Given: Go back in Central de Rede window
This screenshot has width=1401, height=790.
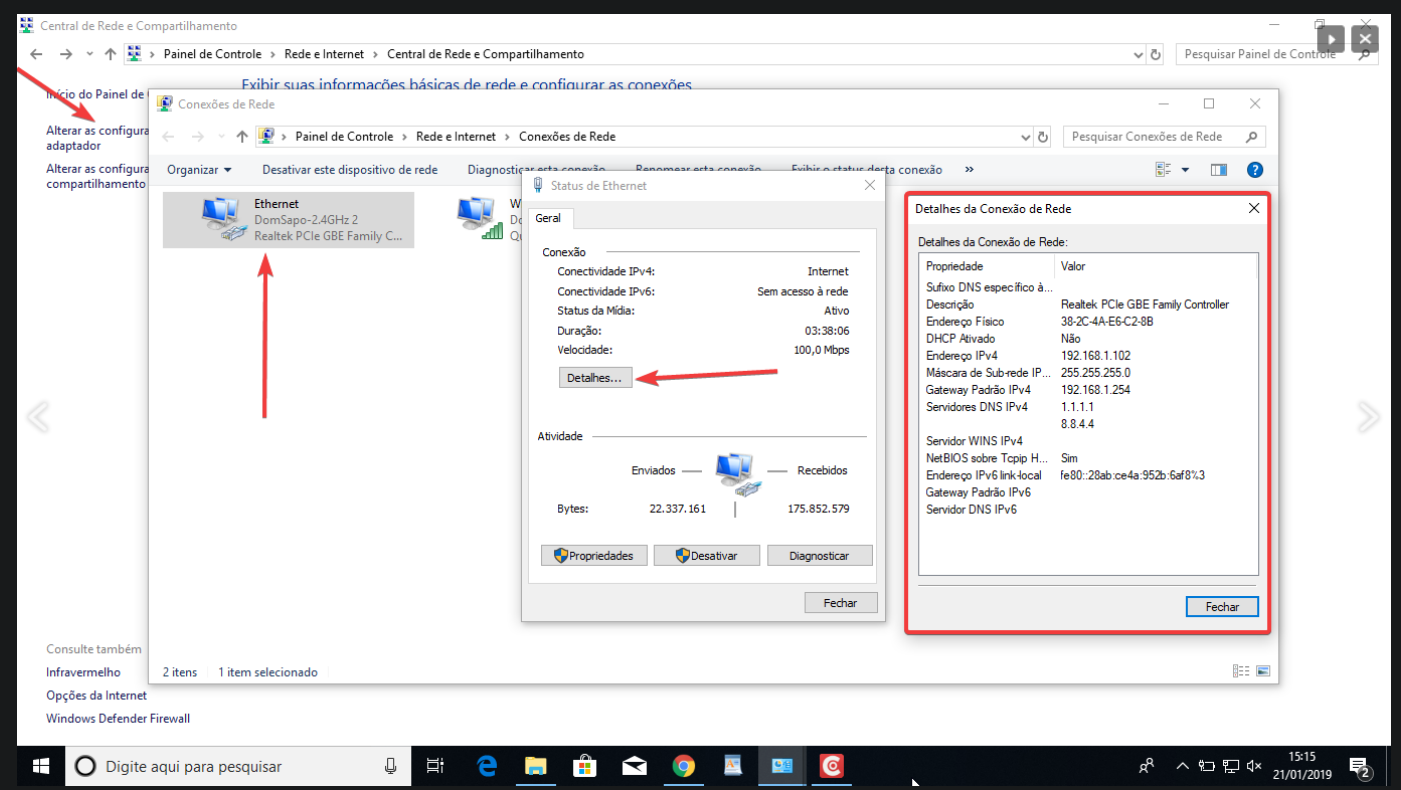Looking at the screenshot, I should [36, 54].
